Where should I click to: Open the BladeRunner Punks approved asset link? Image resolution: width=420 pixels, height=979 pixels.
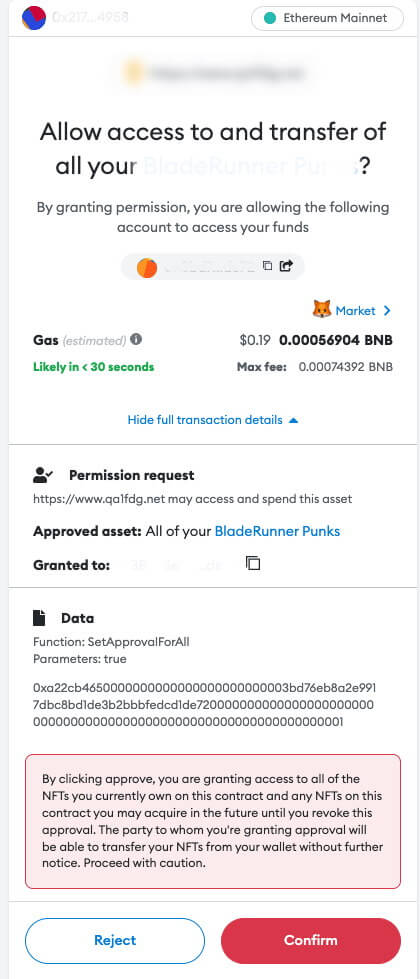click(x=277, y=531)
